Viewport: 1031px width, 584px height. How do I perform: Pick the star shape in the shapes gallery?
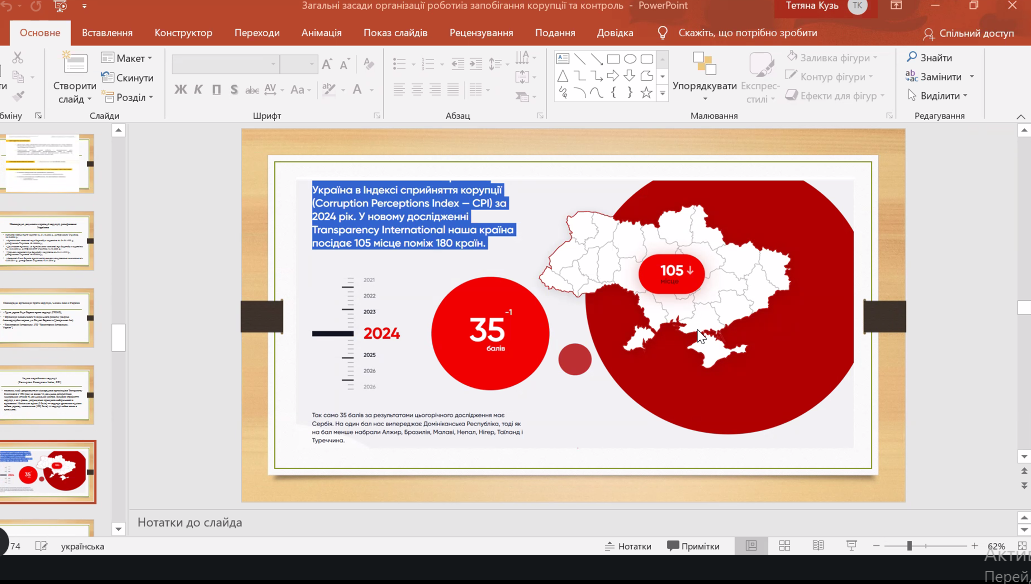647,93
